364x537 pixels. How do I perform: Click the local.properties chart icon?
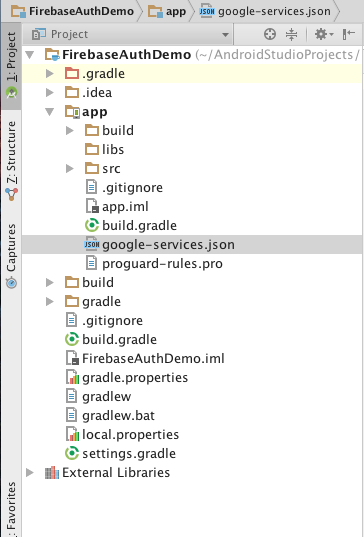click(x=72, y=434)
